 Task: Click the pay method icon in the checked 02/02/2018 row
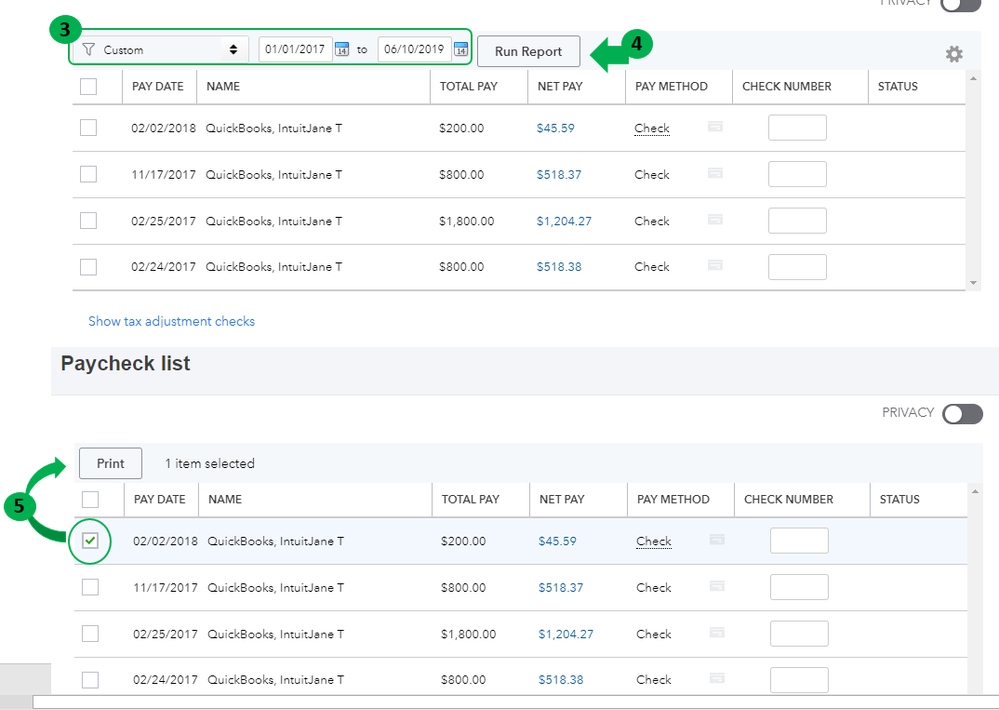click(x=717, y=540)
